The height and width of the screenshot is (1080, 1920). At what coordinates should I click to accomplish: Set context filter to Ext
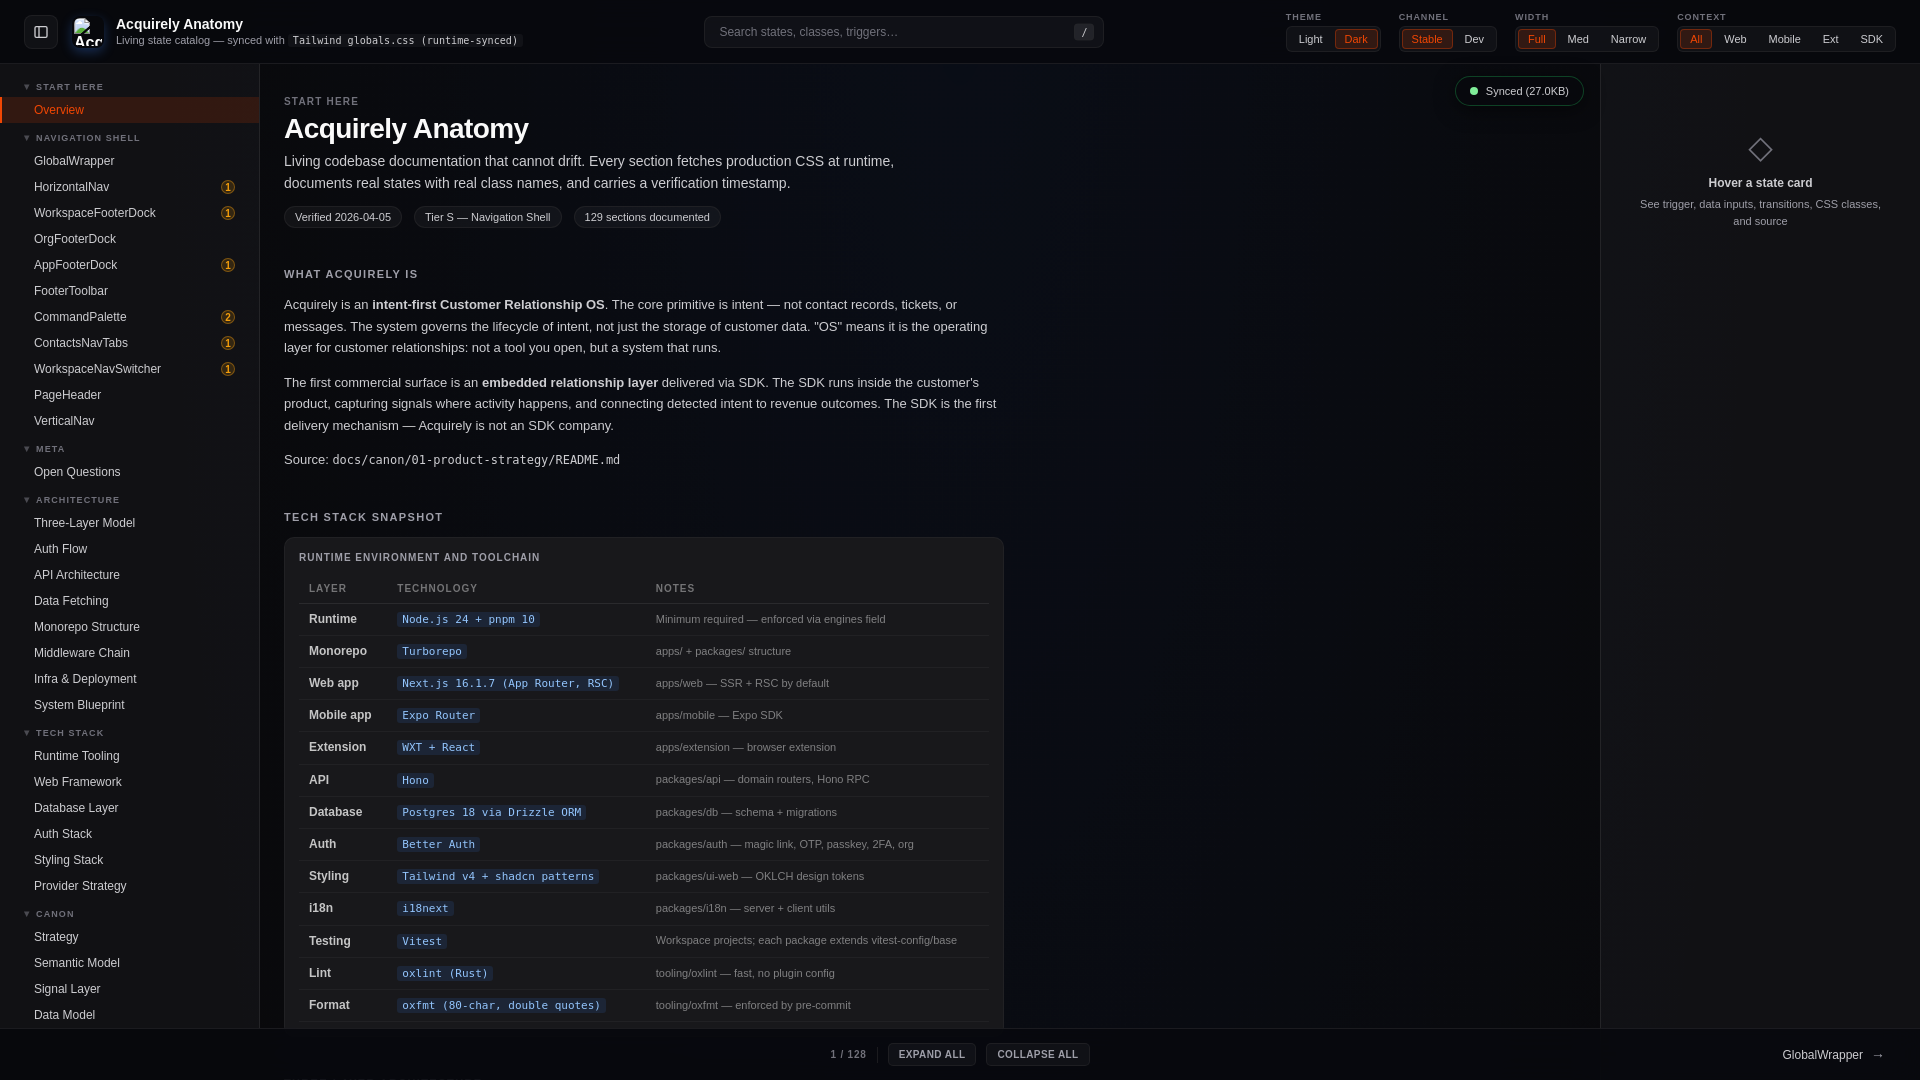(1830, 39)
